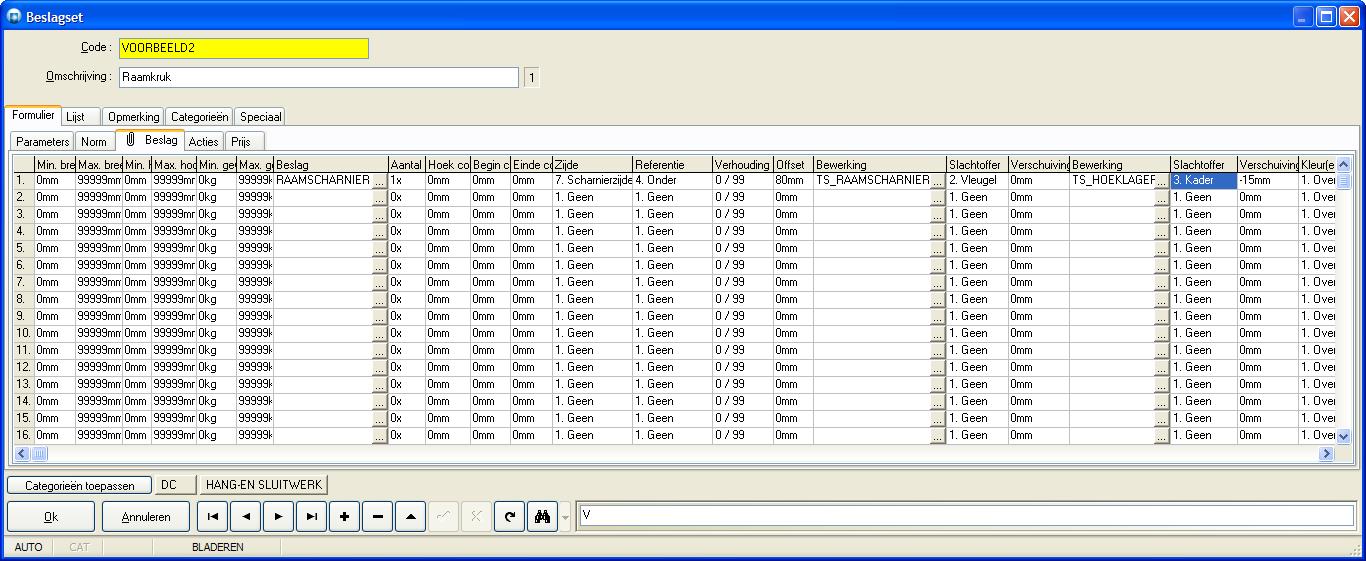Click grid vertical scrollbar down arrow
Viewport: 1366px width, 561px height.
[1343, 436]
